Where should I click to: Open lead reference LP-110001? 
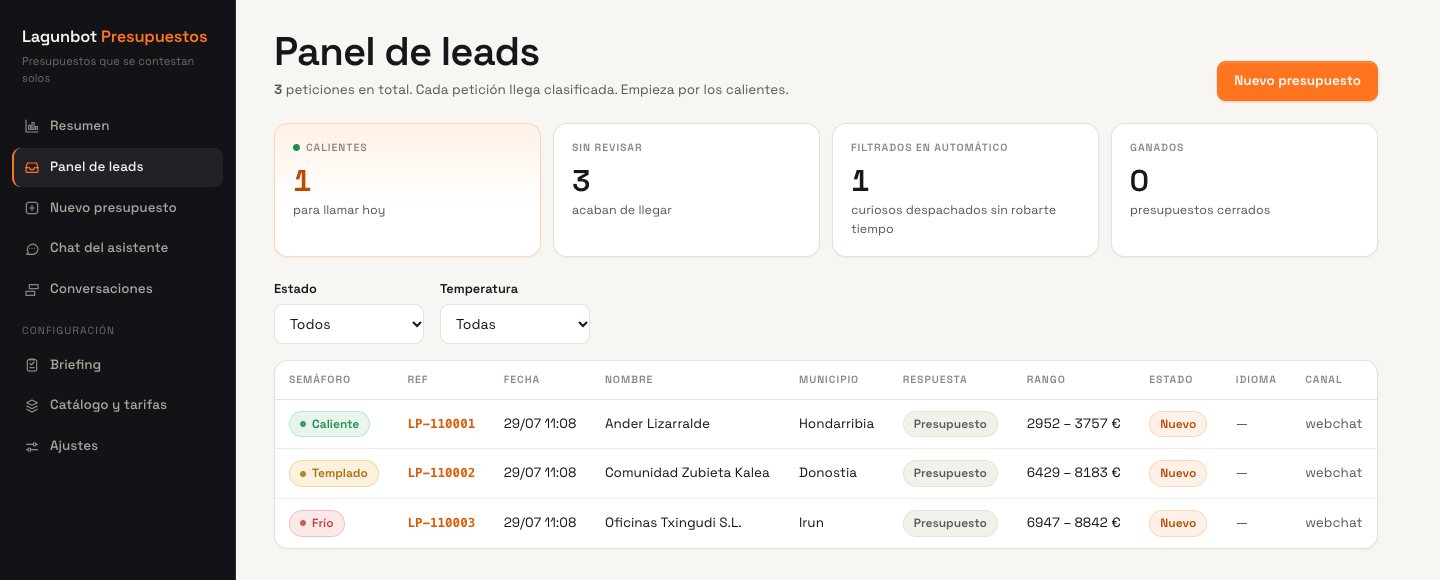[x=441, y=424]
